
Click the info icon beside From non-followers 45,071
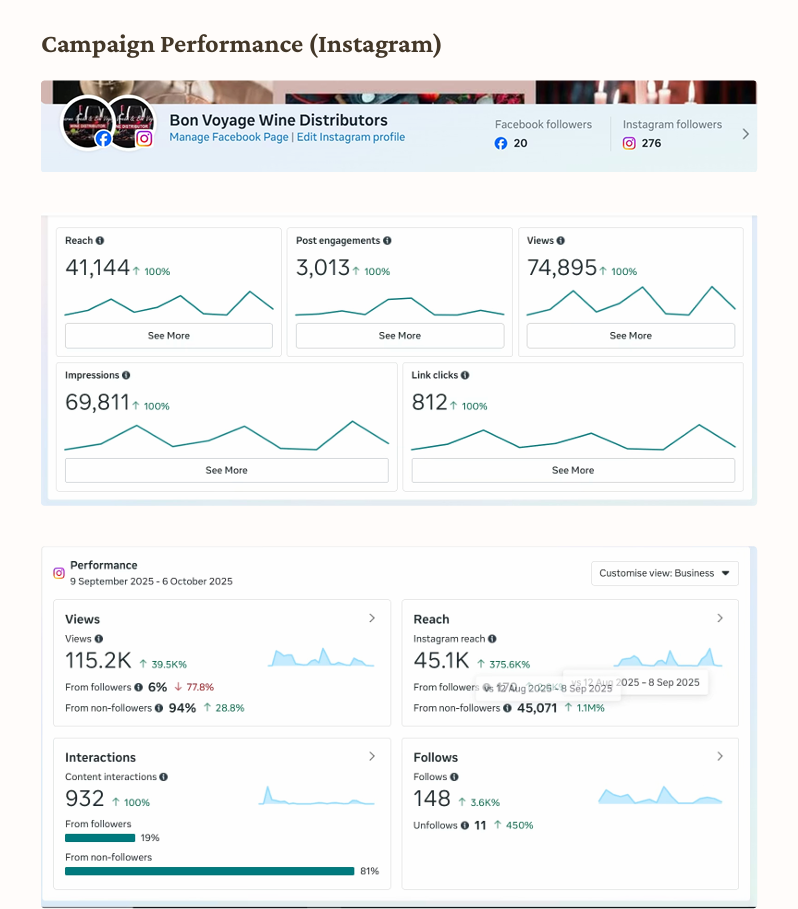point(507,708)
